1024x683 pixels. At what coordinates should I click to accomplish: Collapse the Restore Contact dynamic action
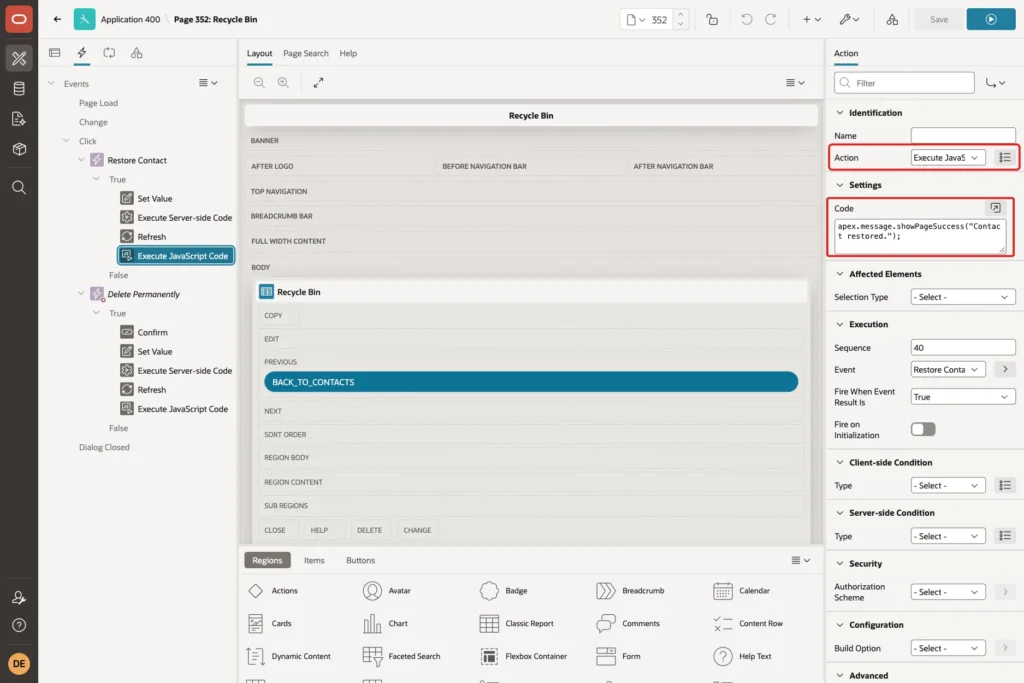click(81, 159)
